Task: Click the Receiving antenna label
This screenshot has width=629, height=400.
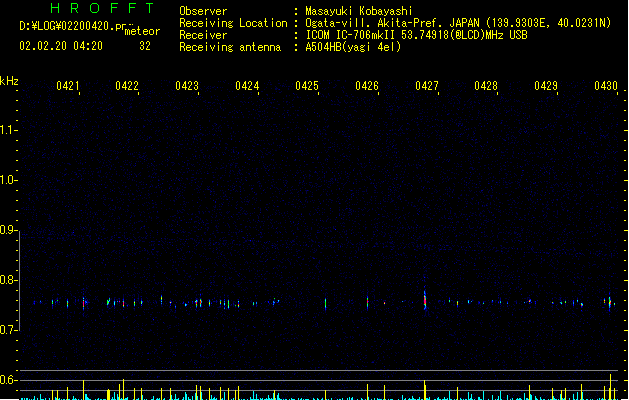Action: [x=230, y=47]
